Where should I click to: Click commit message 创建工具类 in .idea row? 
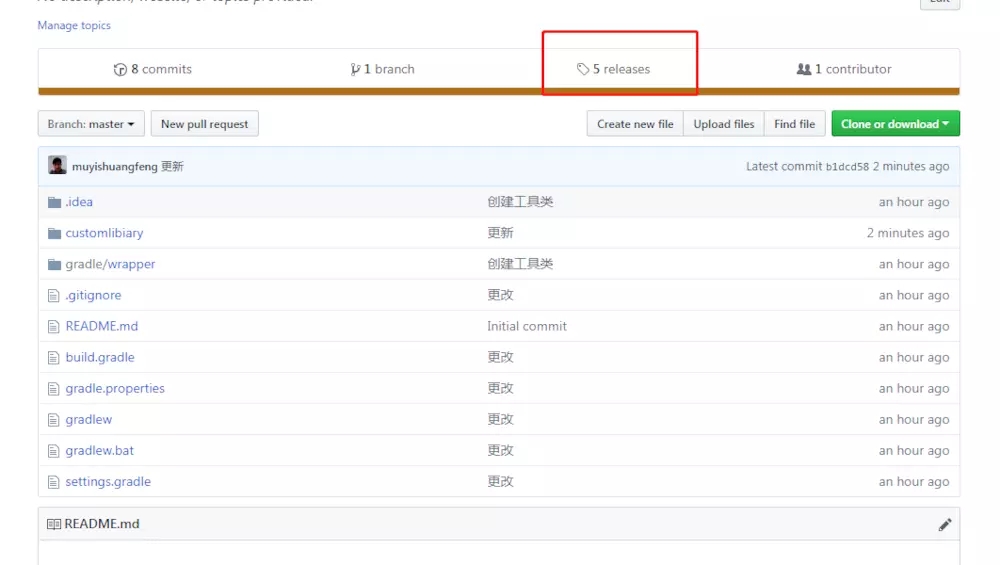click(520, 202)
